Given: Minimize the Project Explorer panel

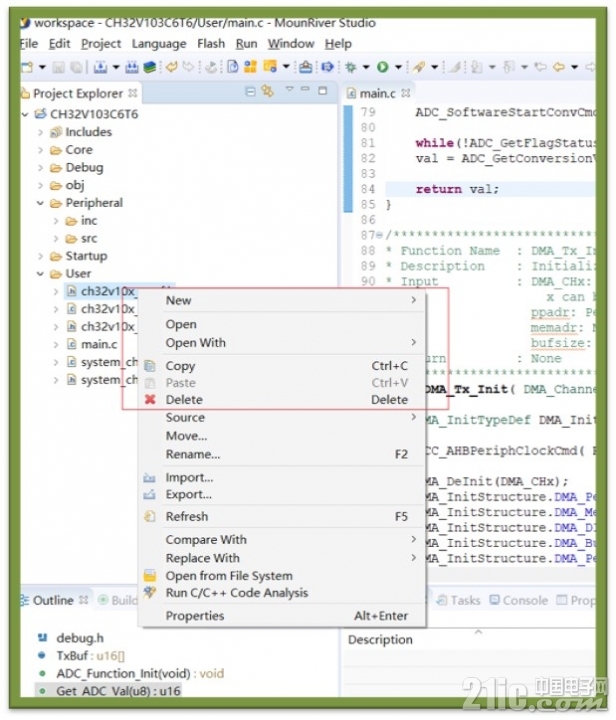Looking at the screenshot, I should 305,89.
